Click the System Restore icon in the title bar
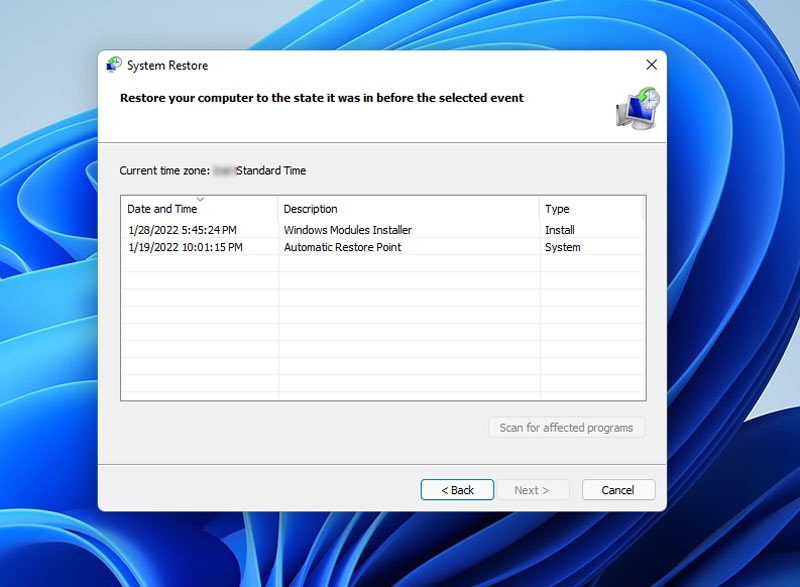 (114, 64)
